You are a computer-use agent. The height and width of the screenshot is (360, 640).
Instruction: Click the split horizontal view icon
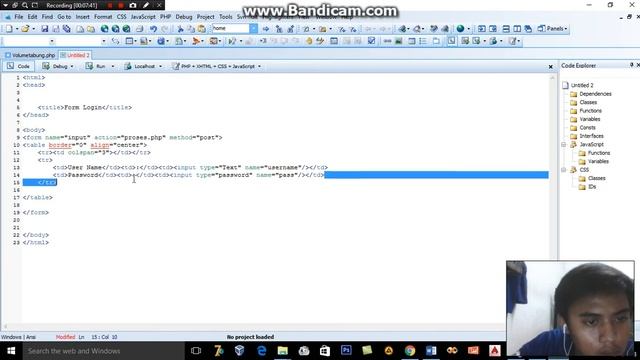pyautogui.click(x=506, y=29)
